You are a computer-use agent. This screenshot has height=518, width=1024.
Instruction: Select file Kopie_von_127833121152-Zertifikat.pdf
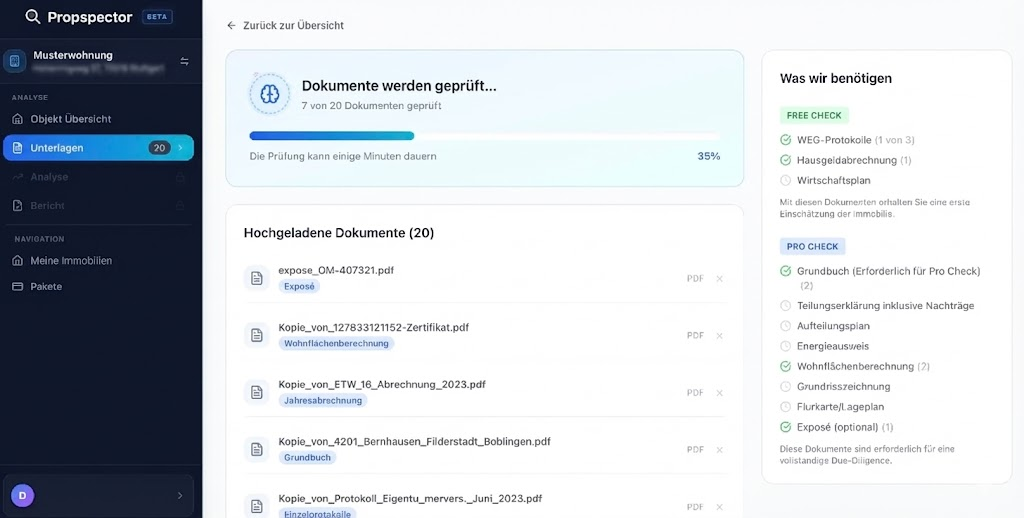pyautogui.click(x=374, y=327)
